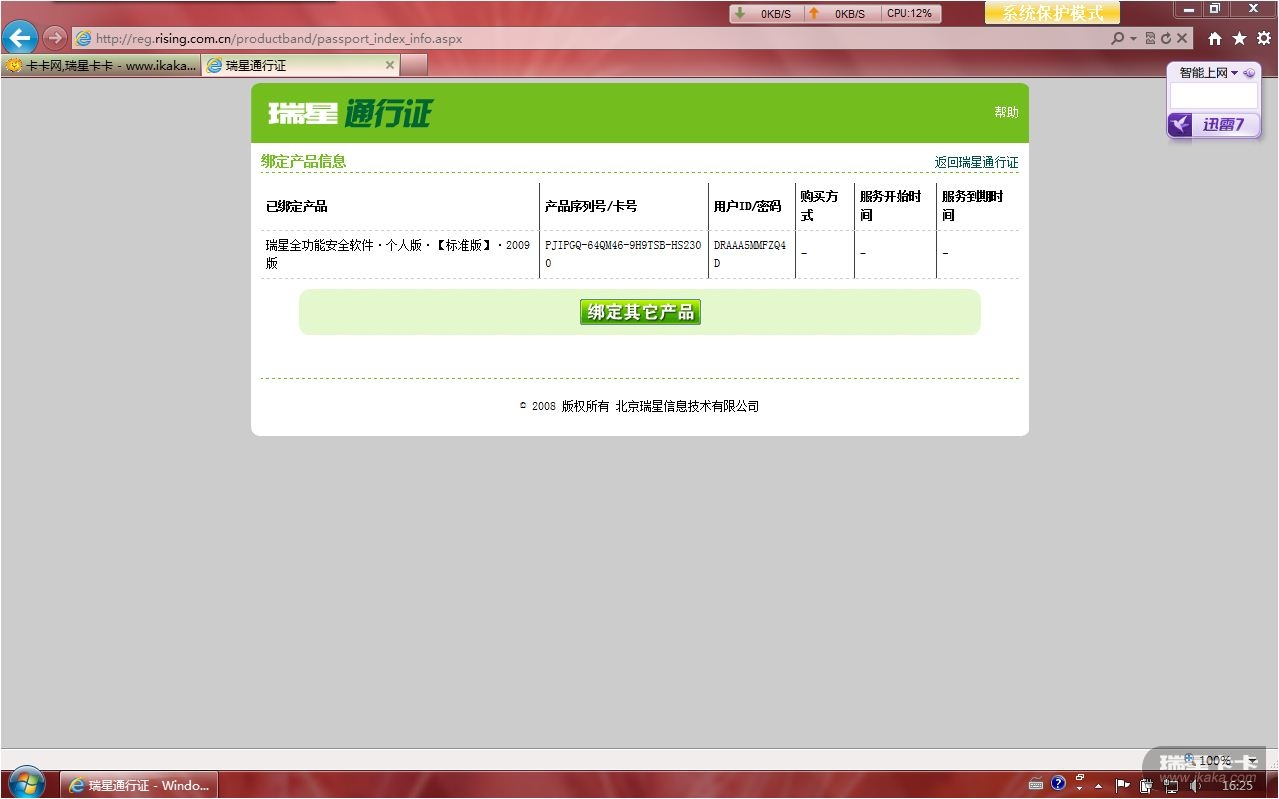This screenshot has width=1279, height=799.
Task: Click the 迅雷7 button
Action: click(x=1223, y=125)
